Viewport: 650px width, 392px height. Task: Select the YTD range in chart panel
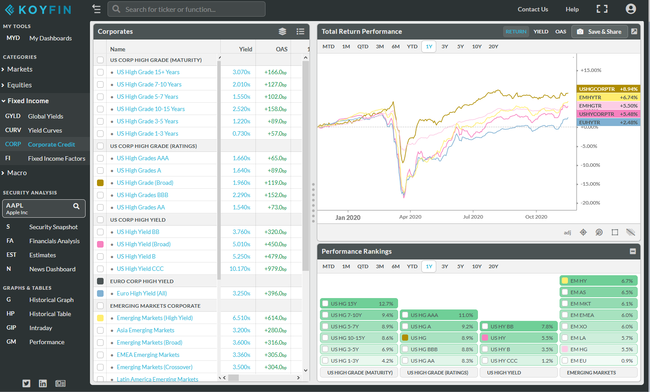[x=412, y=47]
